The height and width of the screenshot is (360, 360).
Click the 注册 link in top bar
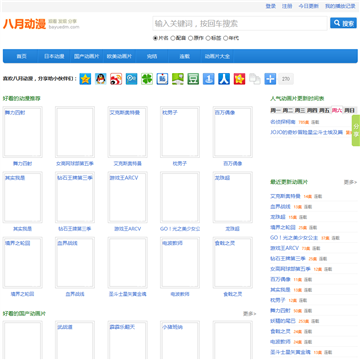(x=287, y=6)
